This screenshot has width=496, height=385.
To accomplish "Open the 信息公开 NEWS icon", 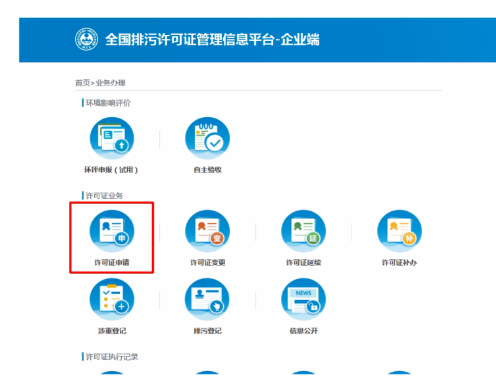I will [303, 299].
